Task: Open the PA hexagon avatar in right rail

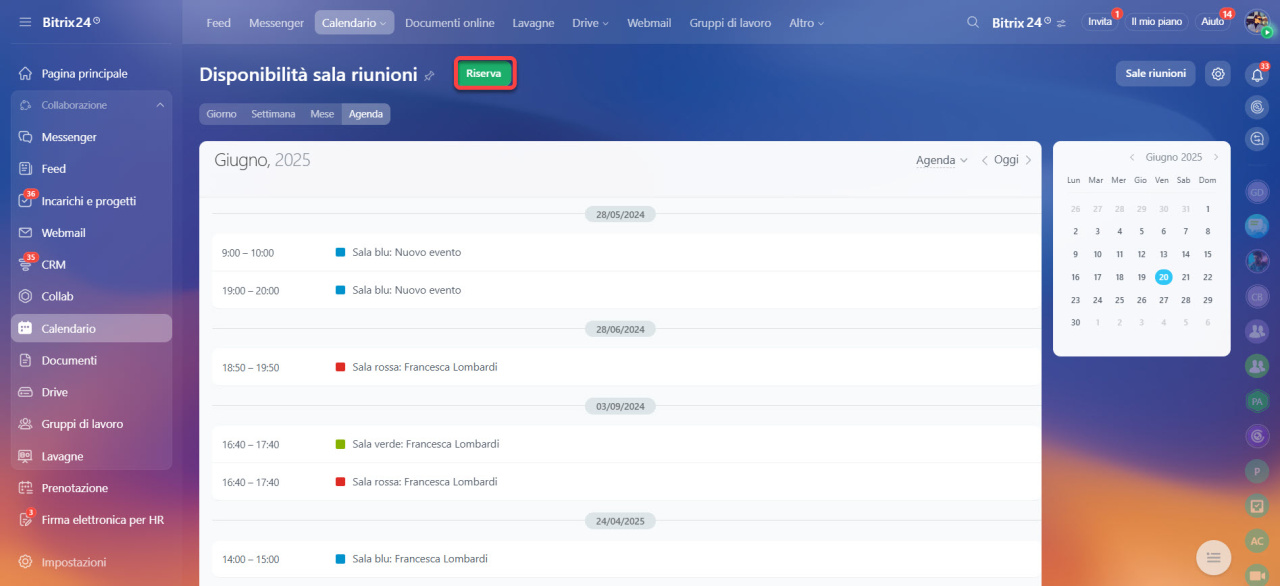Action: pyautogui.click(x=1257, y=401)
